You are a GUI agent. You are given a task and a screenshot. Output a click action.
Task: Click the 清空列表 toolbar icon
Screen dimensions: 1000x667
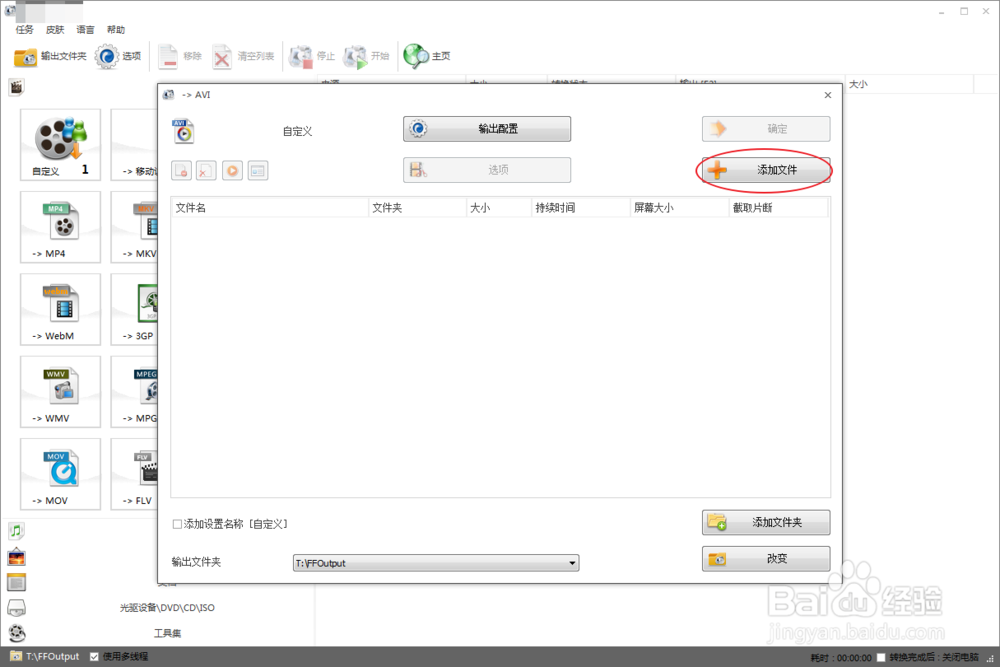pos(222,57)
